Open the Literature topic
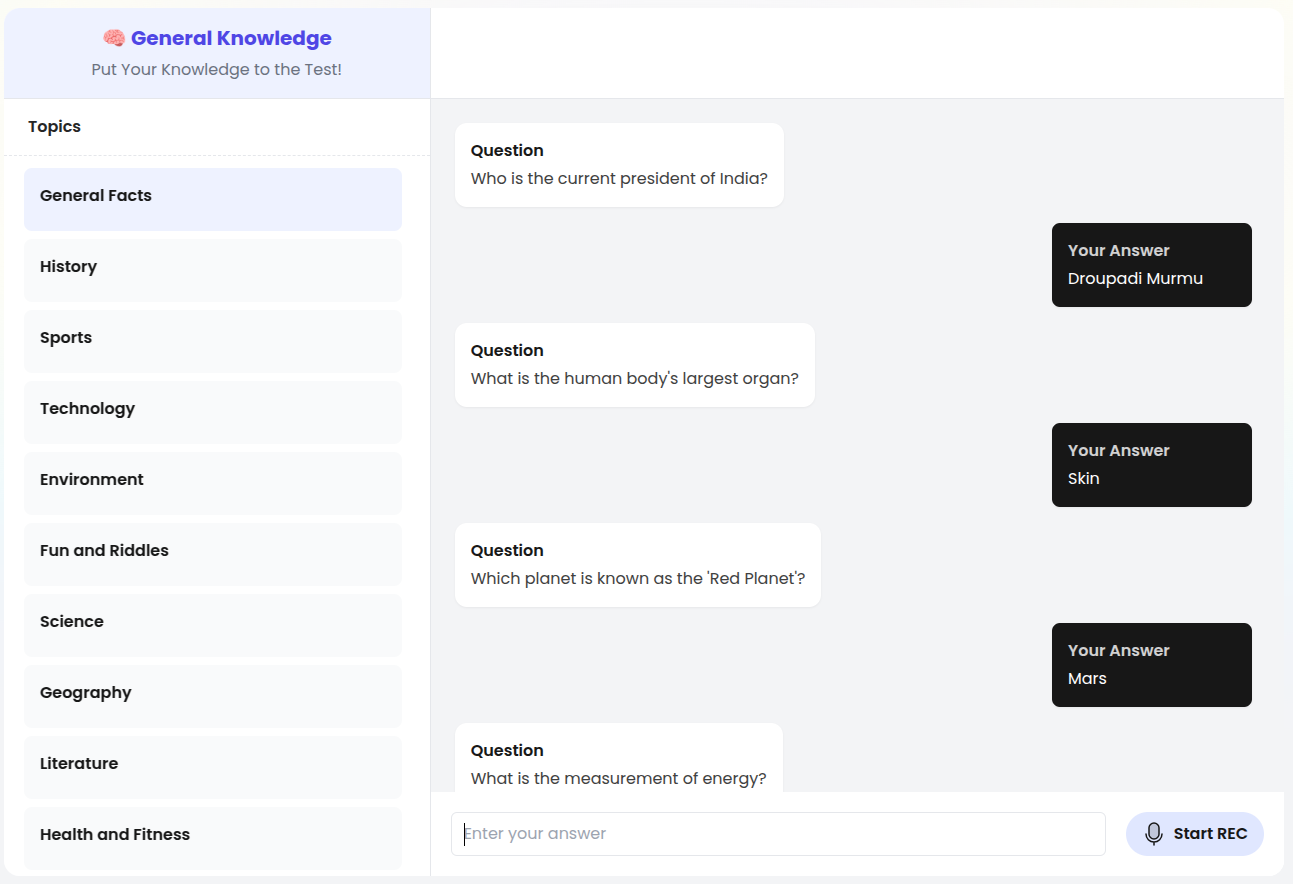Image resolution: width=1293 pixels, height=884 pixels. (213, 767)
